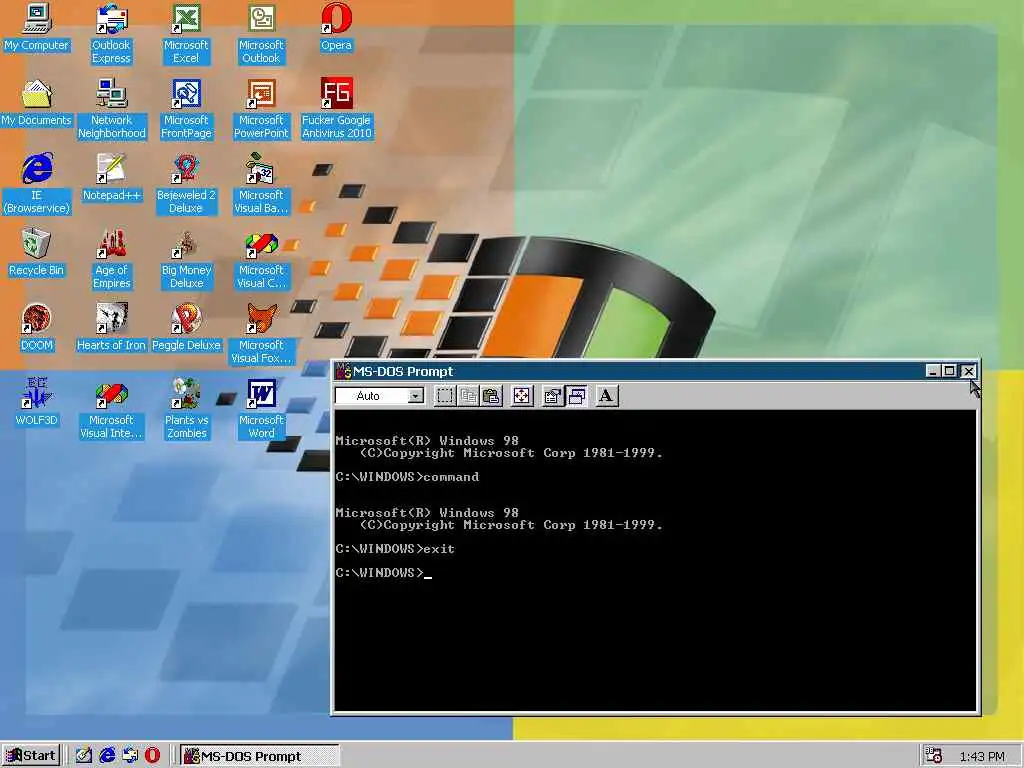This screenshot has height=768, width=1024.
Task: Select Notepad++ desktop shortcut
Action: click(x=111, y=178)
